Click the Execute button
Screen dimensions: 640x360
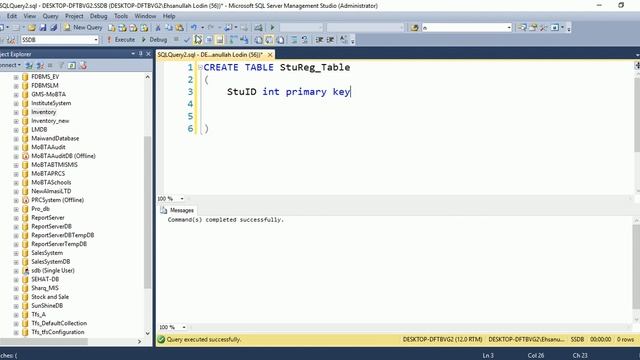(121, 40)
